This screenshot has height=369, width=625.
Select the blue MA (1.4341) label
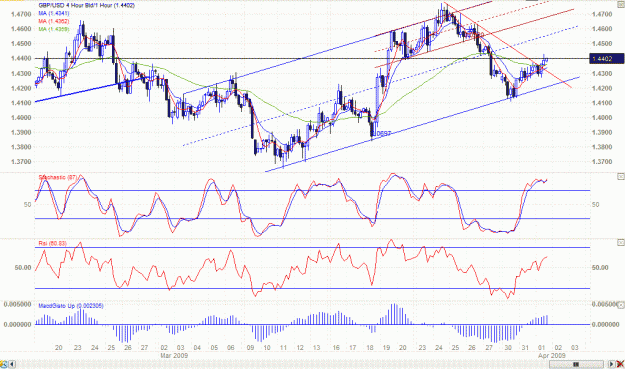pyautogui.click(x=54, y=14)
